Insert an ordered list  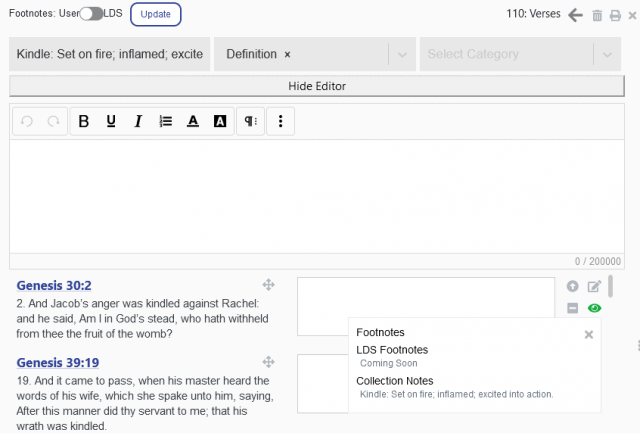(x=166, y=121)
